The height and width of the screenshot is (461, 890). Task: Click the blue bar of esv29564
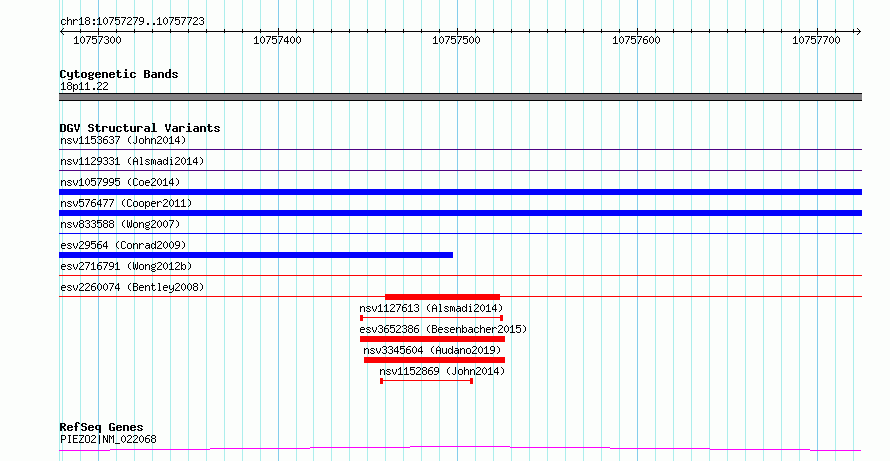(256, 255)
